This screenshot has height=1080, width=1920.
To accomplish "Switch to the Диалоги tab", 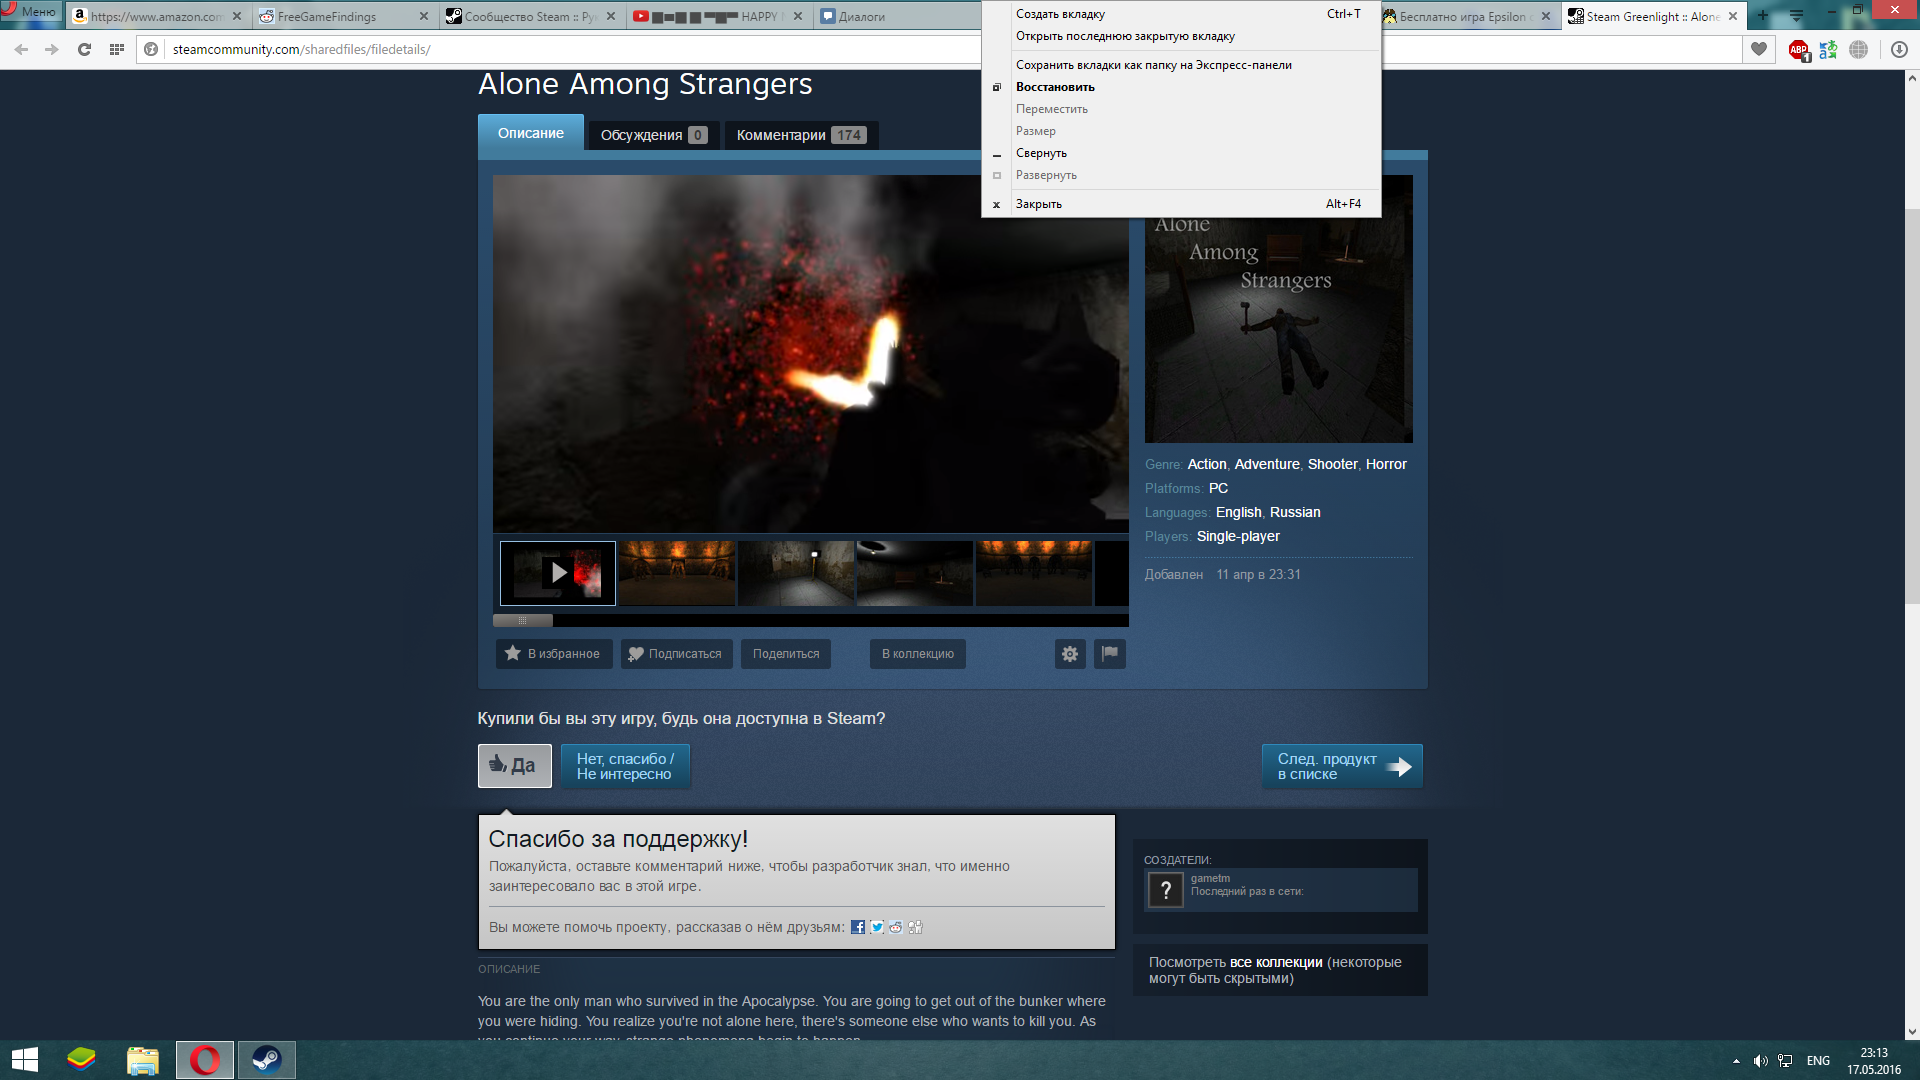I will coord(896,16).
